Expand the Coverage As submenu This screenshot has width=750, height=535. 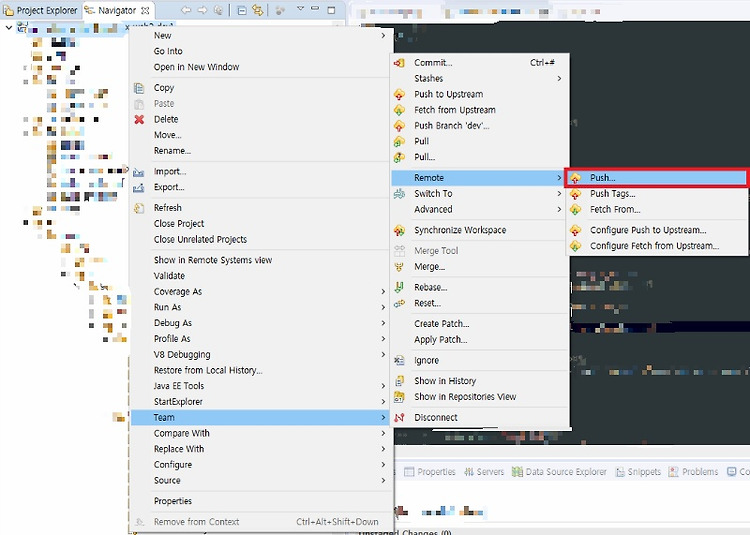click(383, 292)
